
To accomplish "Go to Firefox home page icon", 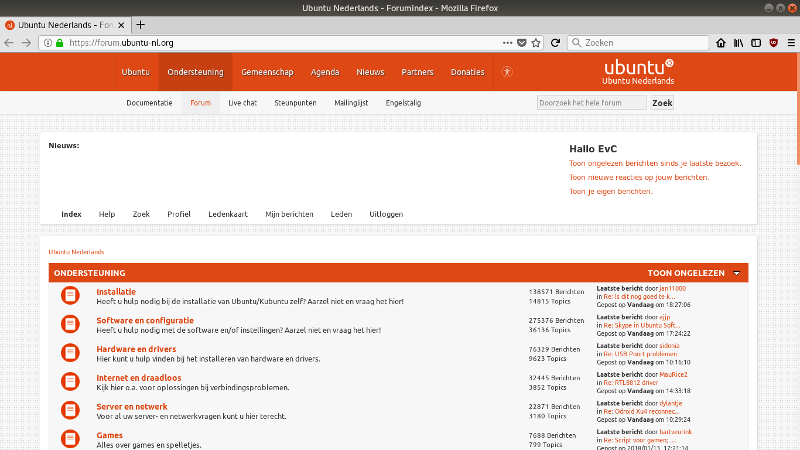I will point(720,43).
